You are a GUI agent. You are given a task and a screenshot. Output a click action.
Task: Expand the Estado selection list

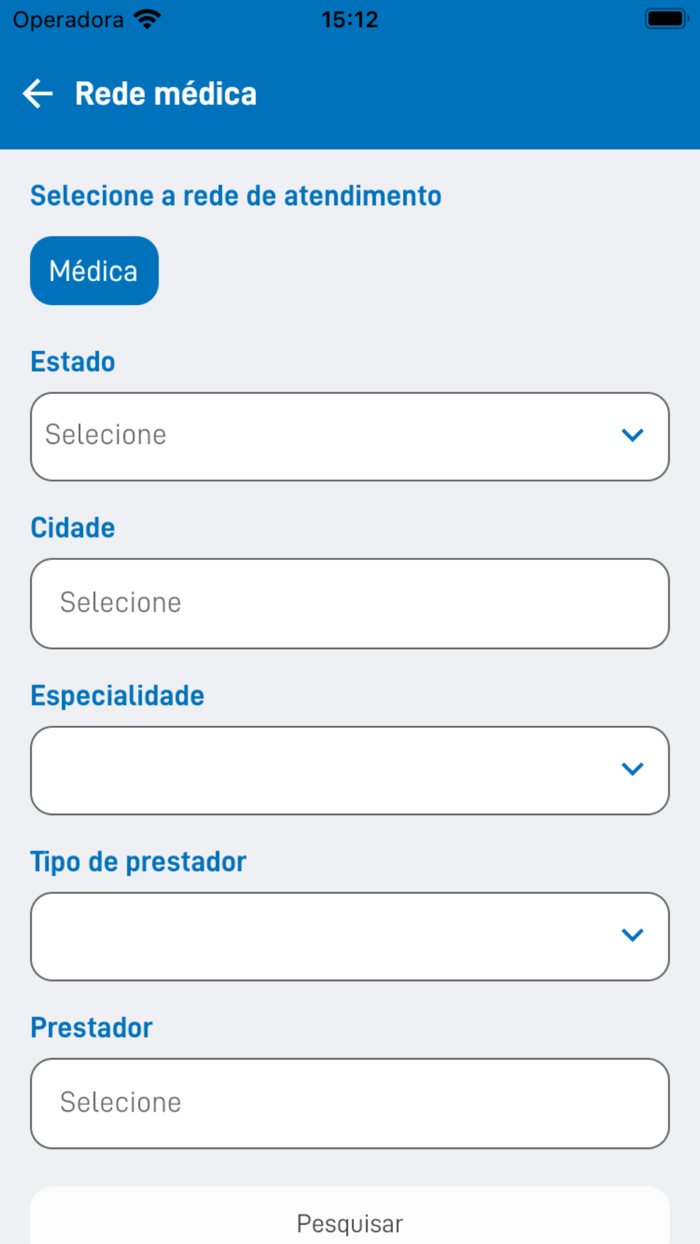[350, 435]
